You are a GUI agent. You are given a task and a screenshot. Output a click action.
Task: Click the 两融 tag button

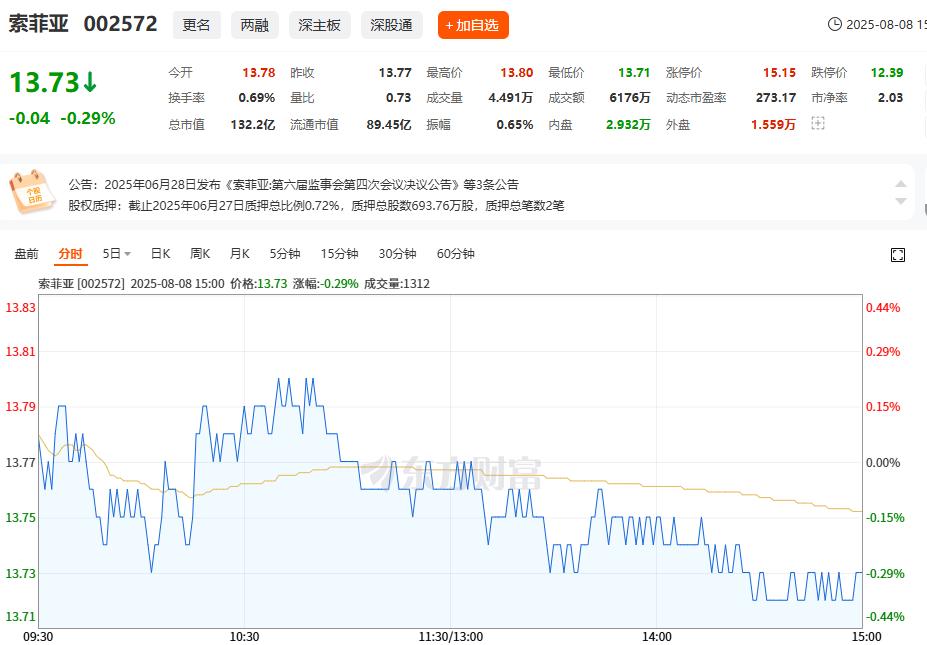pos(255,25)
